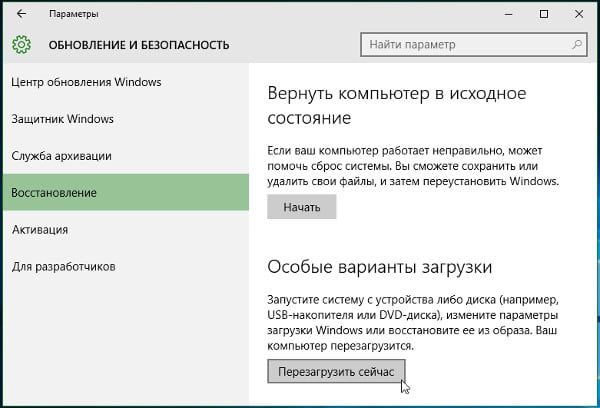Viewport: 600px width, 408px height.
Task: Click the green settings gear icon
Action: [x=21, y=45]
